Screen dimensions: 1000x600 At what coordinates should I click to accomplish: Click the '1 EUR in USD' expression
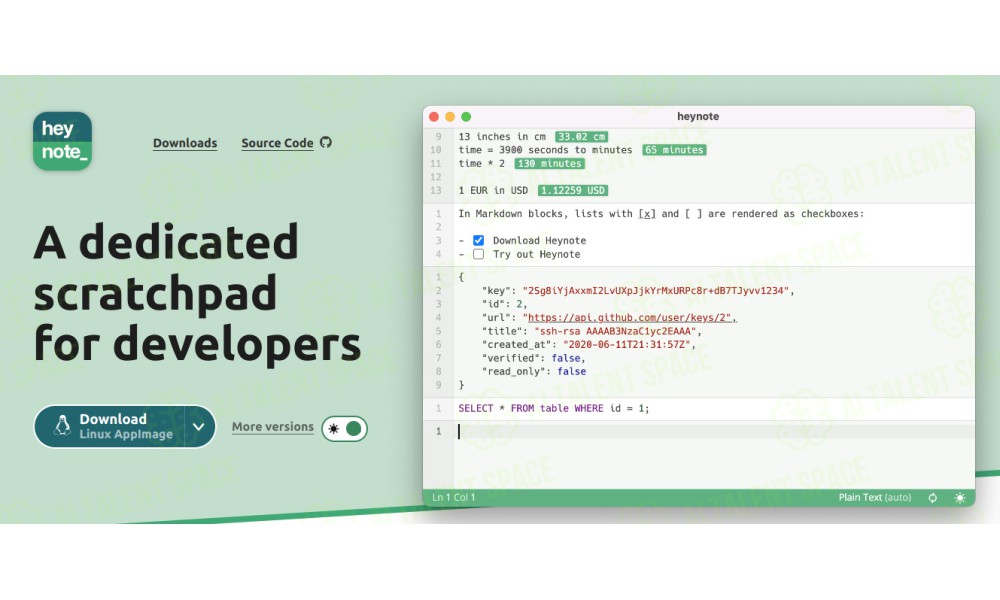tap(493, 190)
